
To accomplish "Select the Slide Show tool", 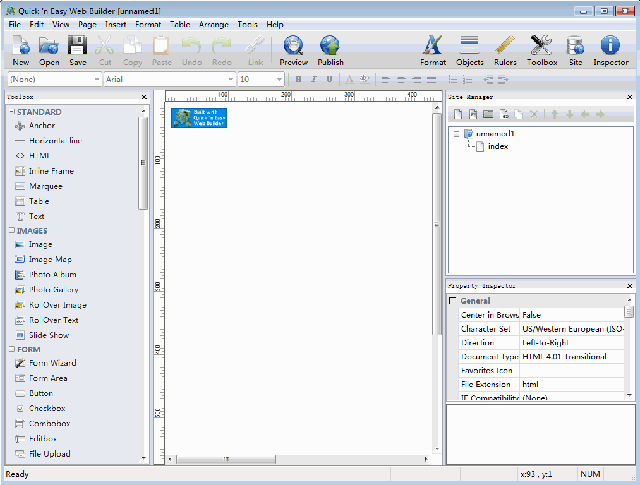I will click(x=42, y=335).
